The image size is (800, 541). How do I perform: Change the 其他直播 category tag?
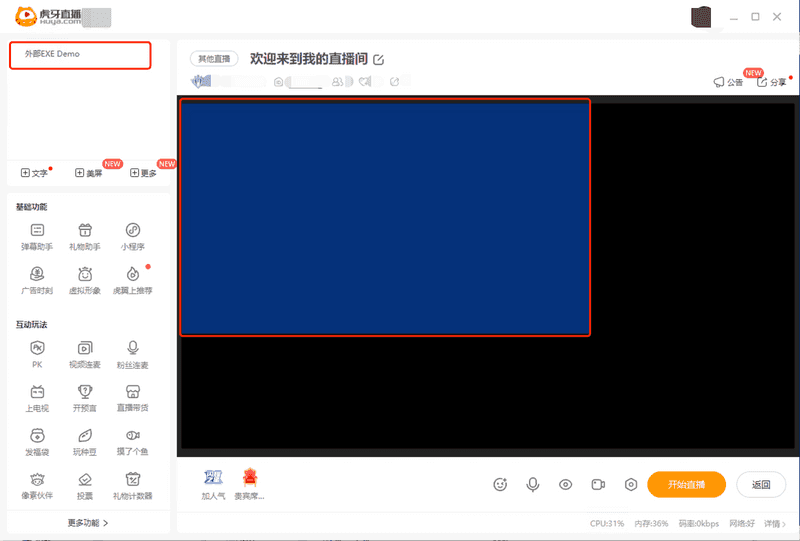click(214, 59)
